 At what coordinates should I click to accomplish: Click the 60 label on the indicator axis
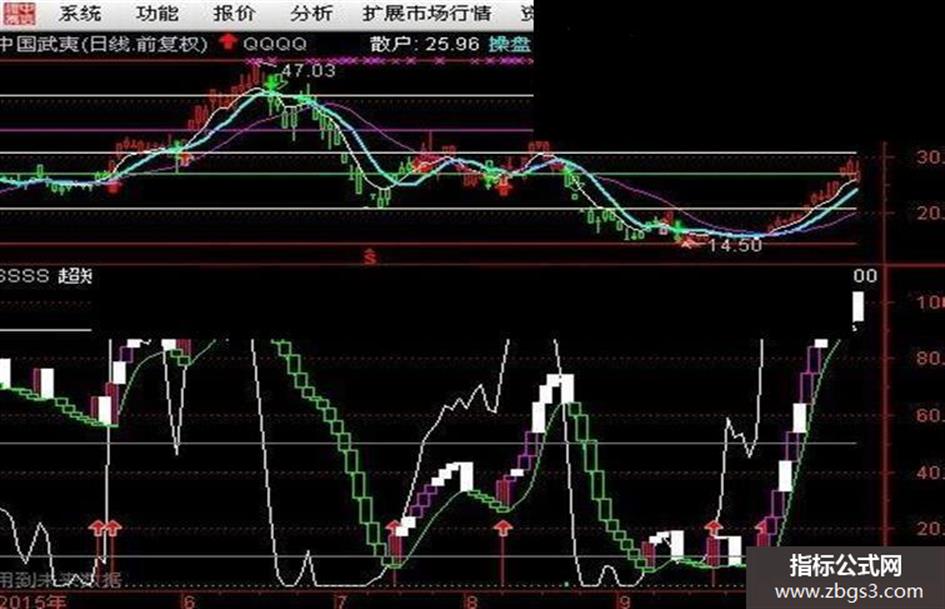[930, 415]
